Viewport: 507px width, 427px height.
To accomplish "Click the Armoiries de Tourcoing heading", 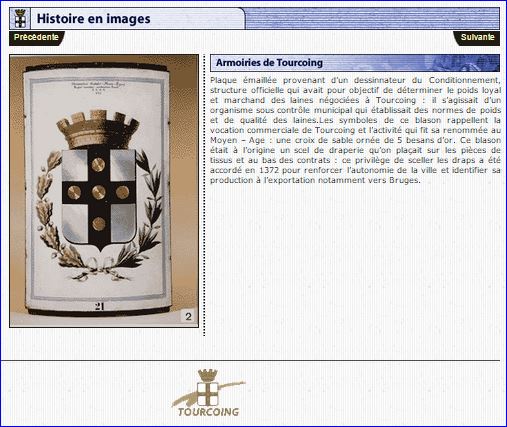I will 269,63.
